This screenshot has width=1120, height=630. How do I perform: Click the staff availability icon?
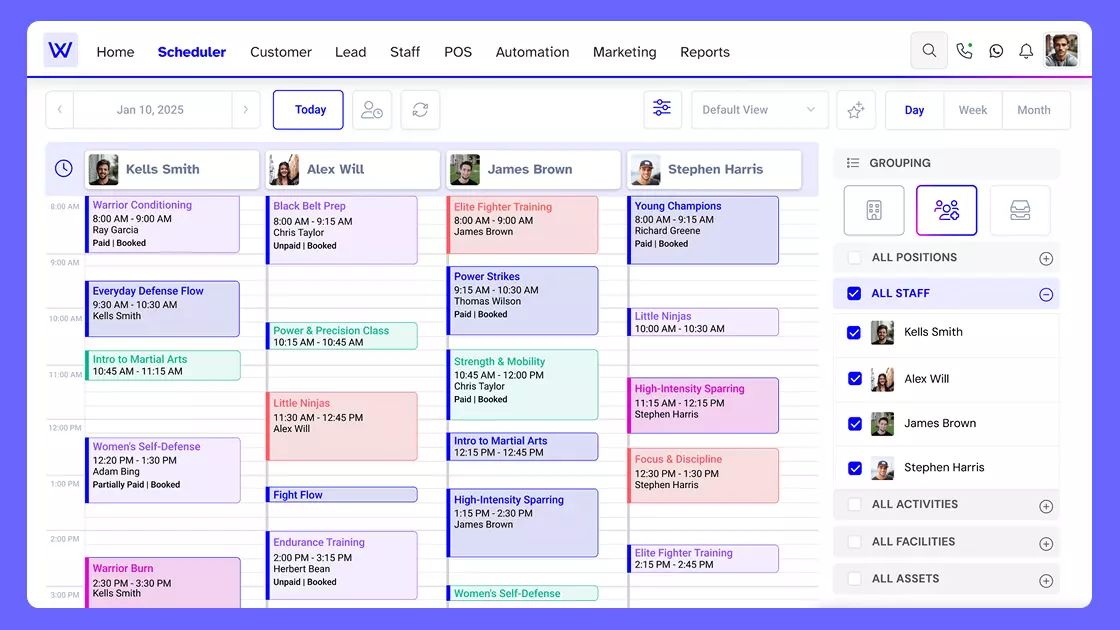click(x=371, y=109)
